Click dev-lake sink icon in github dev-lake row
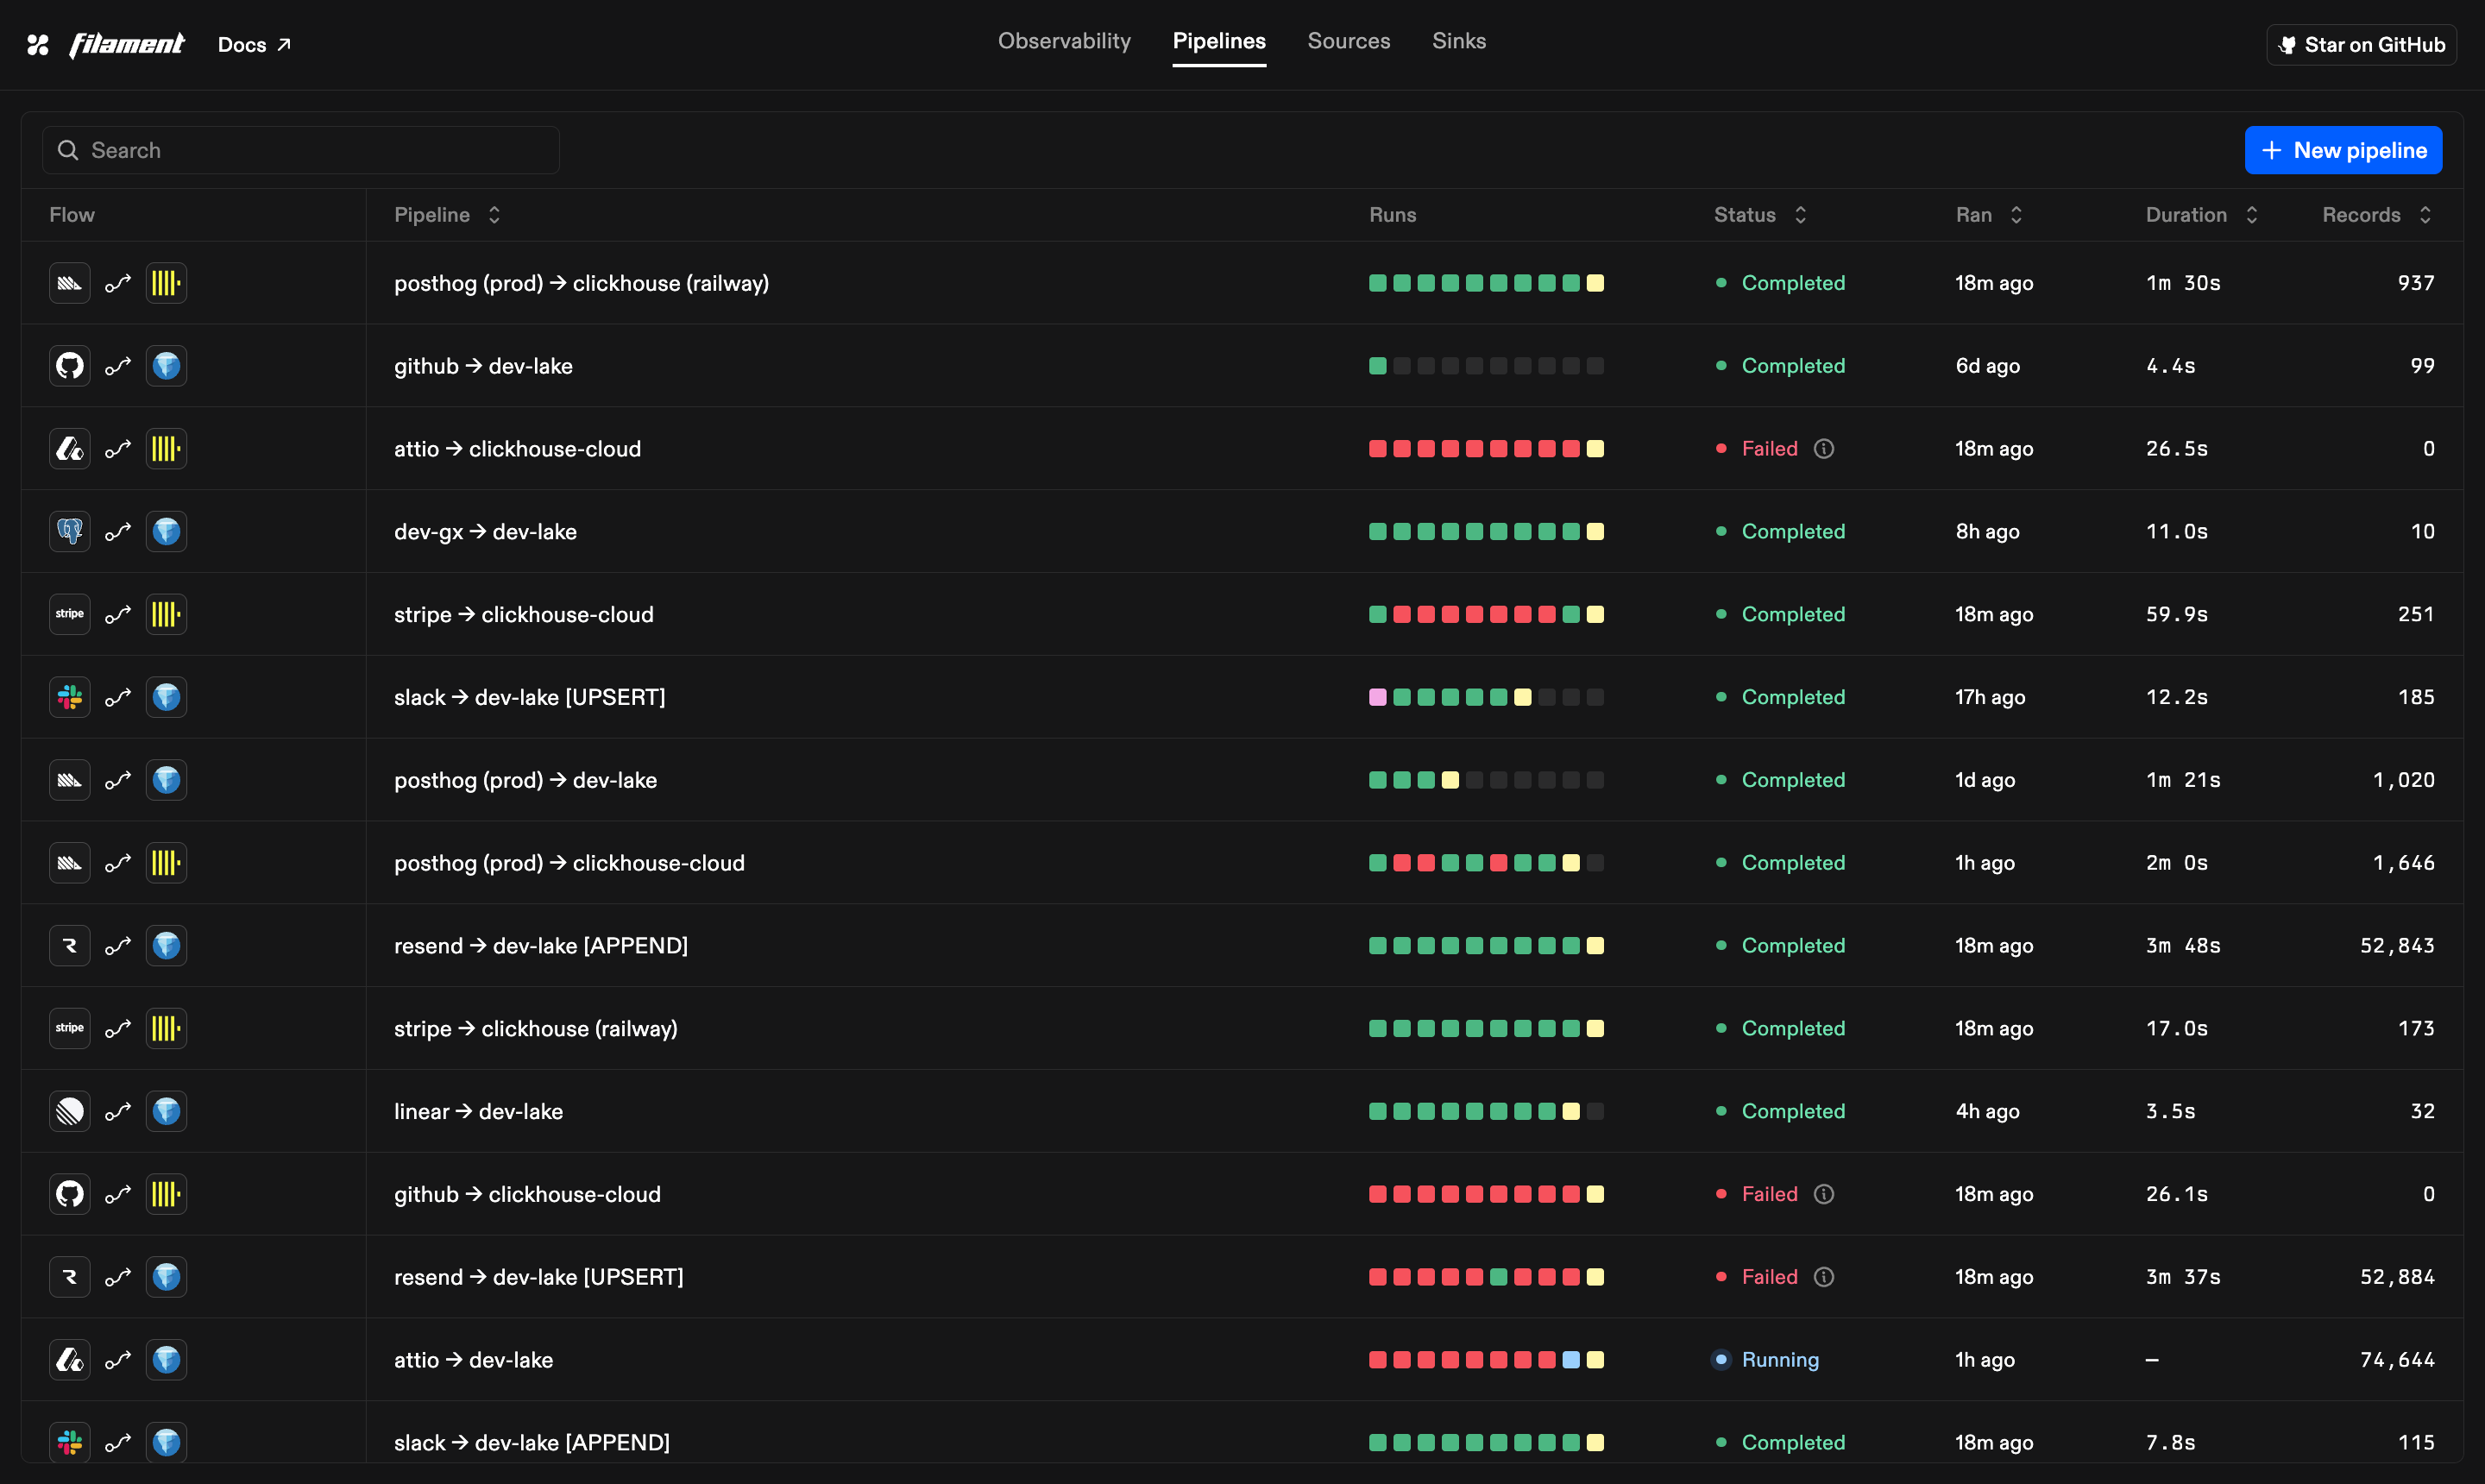This screenshot has height=1484, width=2485. [x=166, y=366]
